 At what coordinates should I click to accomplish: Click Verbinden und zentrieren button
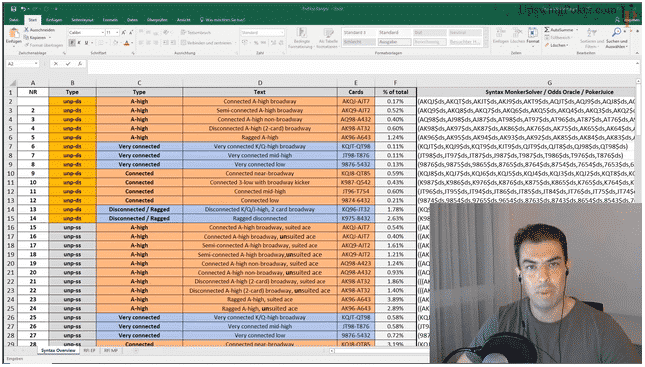pyautogui.click(x=208, y=43)
